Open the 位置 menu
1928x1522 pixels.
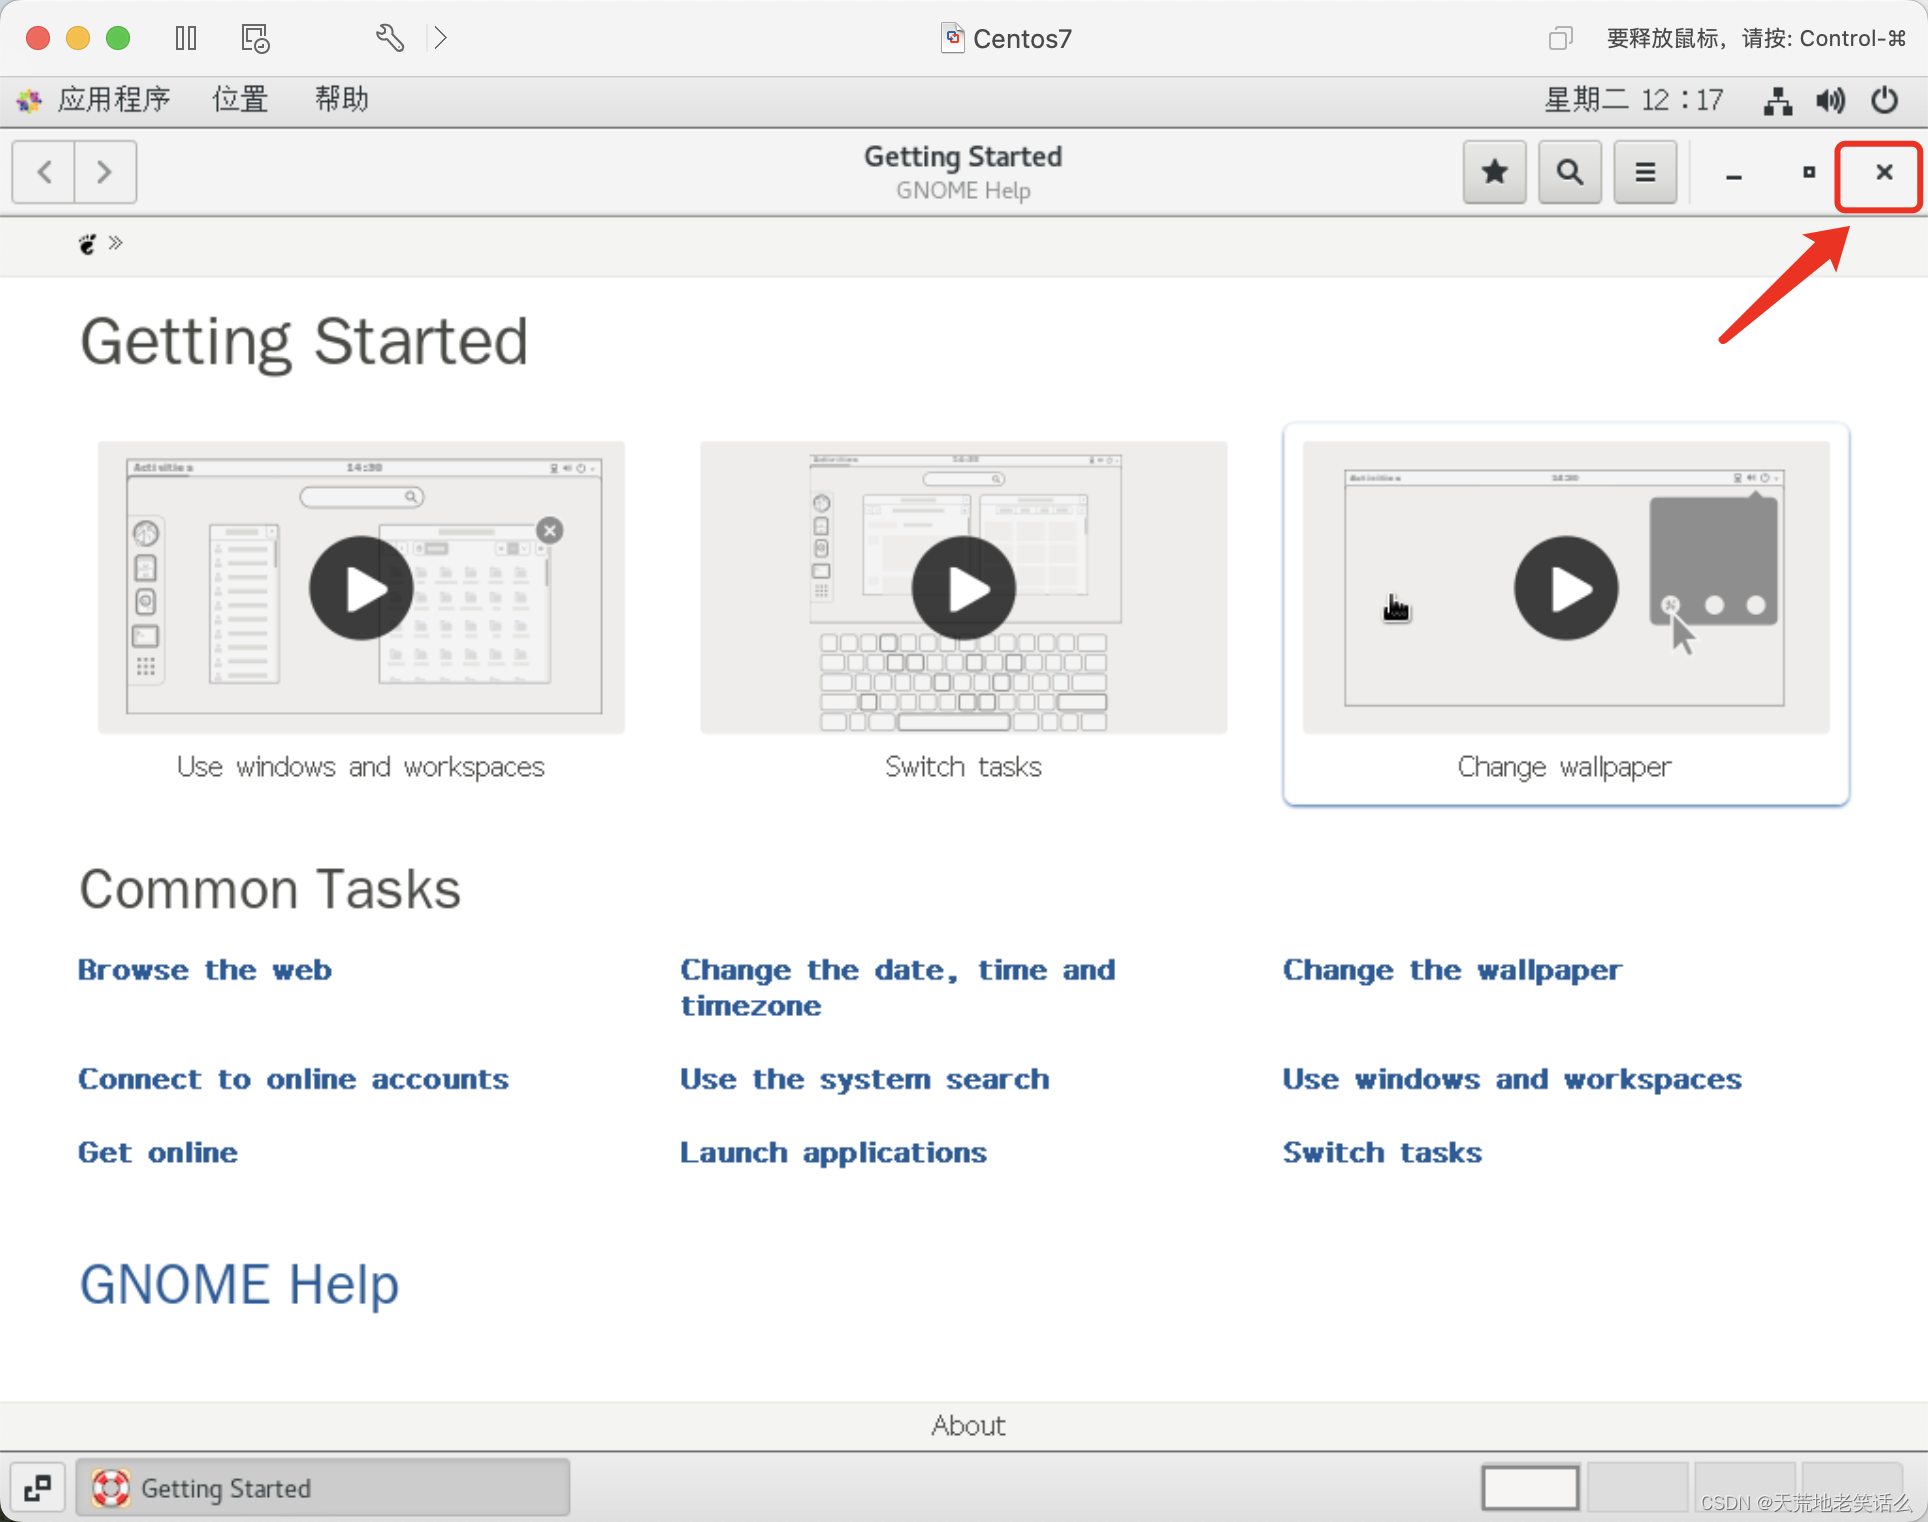240,100
